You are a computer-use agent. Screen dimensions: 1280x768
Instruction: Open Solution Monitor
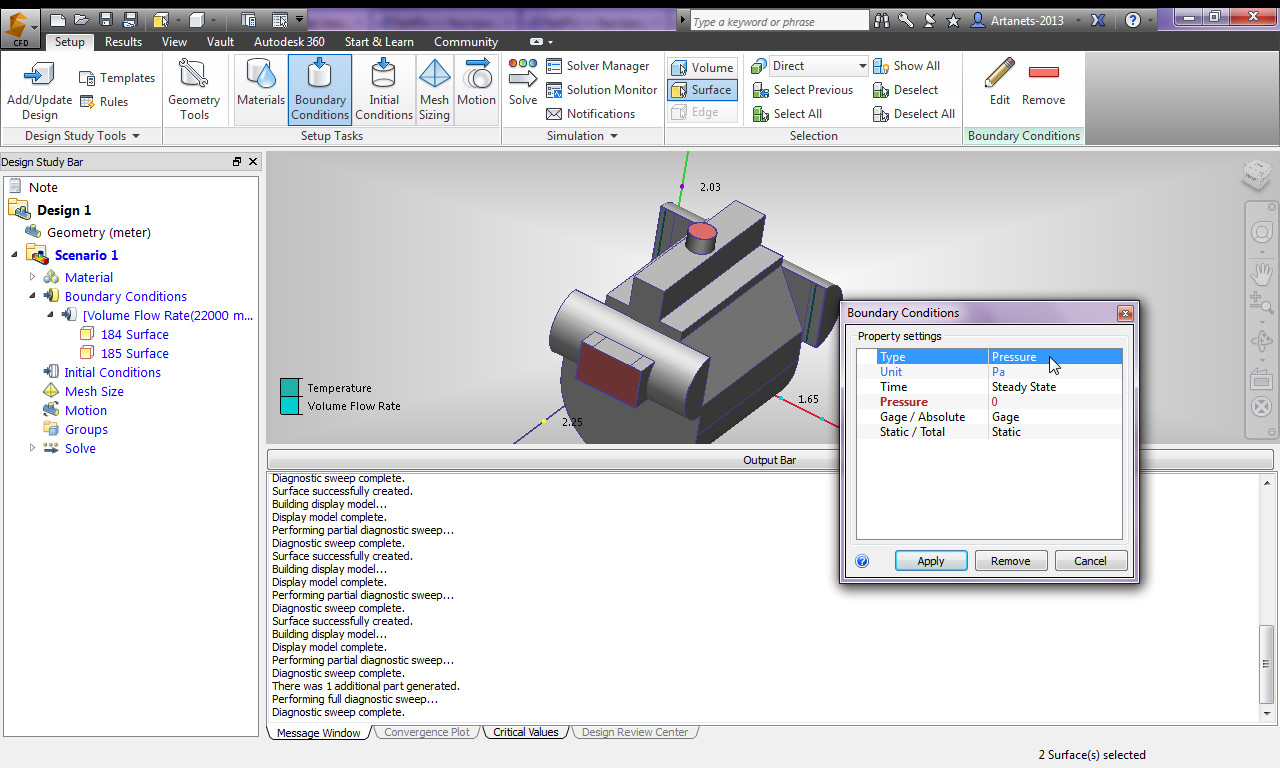click(601, 90)
